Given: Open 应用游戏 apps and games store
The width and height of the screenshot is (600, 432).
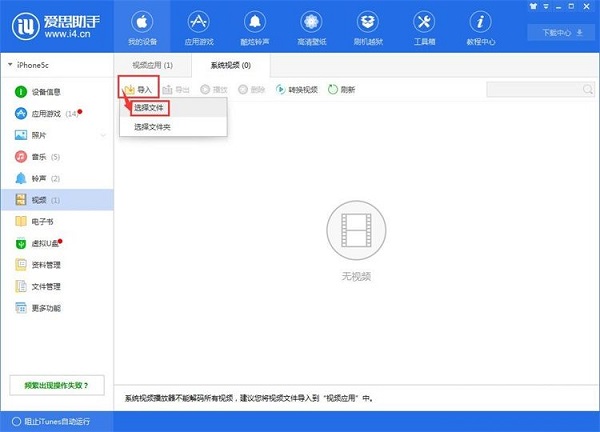Looking at the screenshot, I should 199,28.
